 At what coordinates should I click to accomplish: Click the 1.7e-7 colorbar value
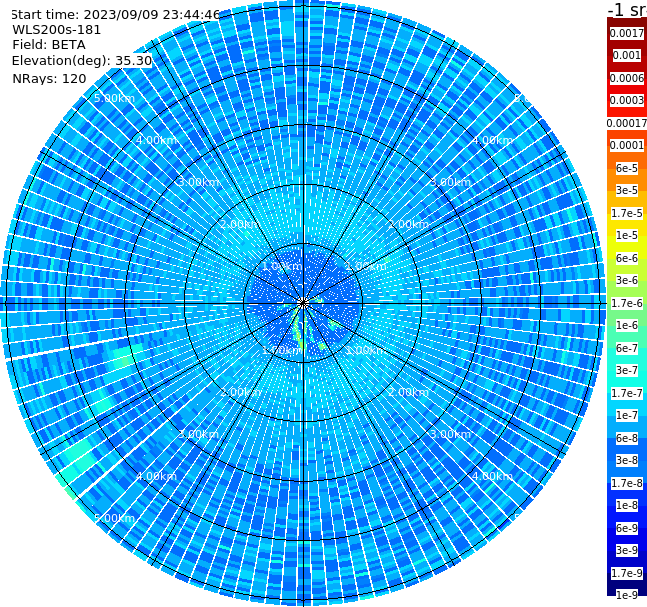[x=627, y=393]
